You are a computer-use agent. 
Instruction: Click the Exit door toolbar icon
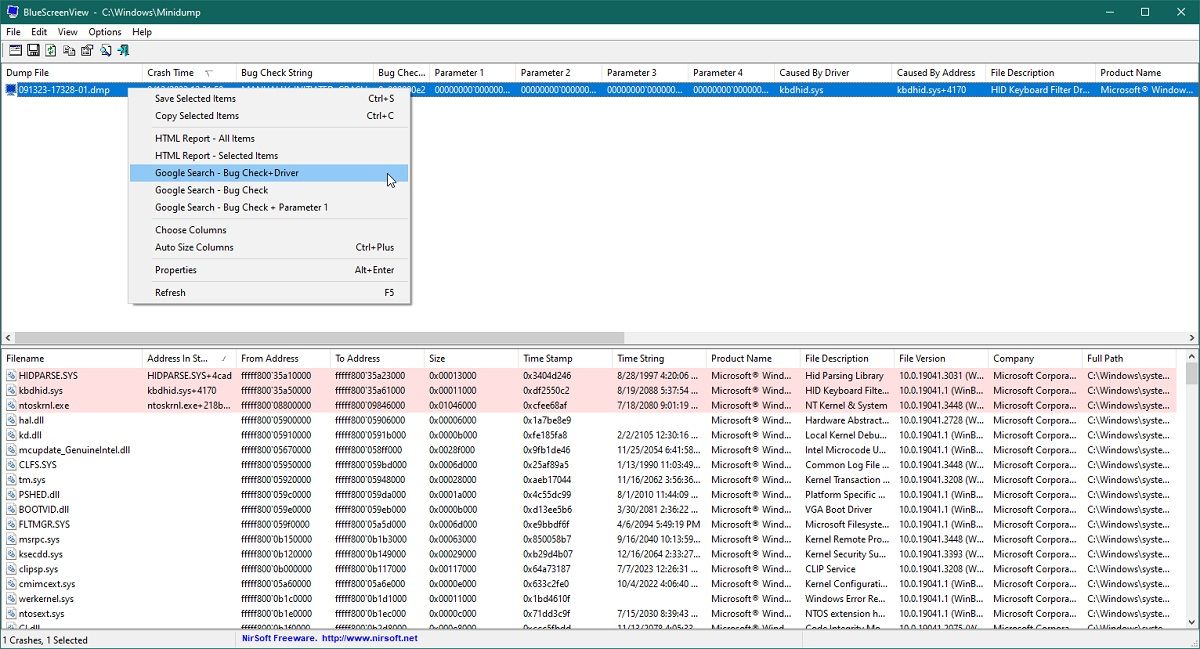123,50
